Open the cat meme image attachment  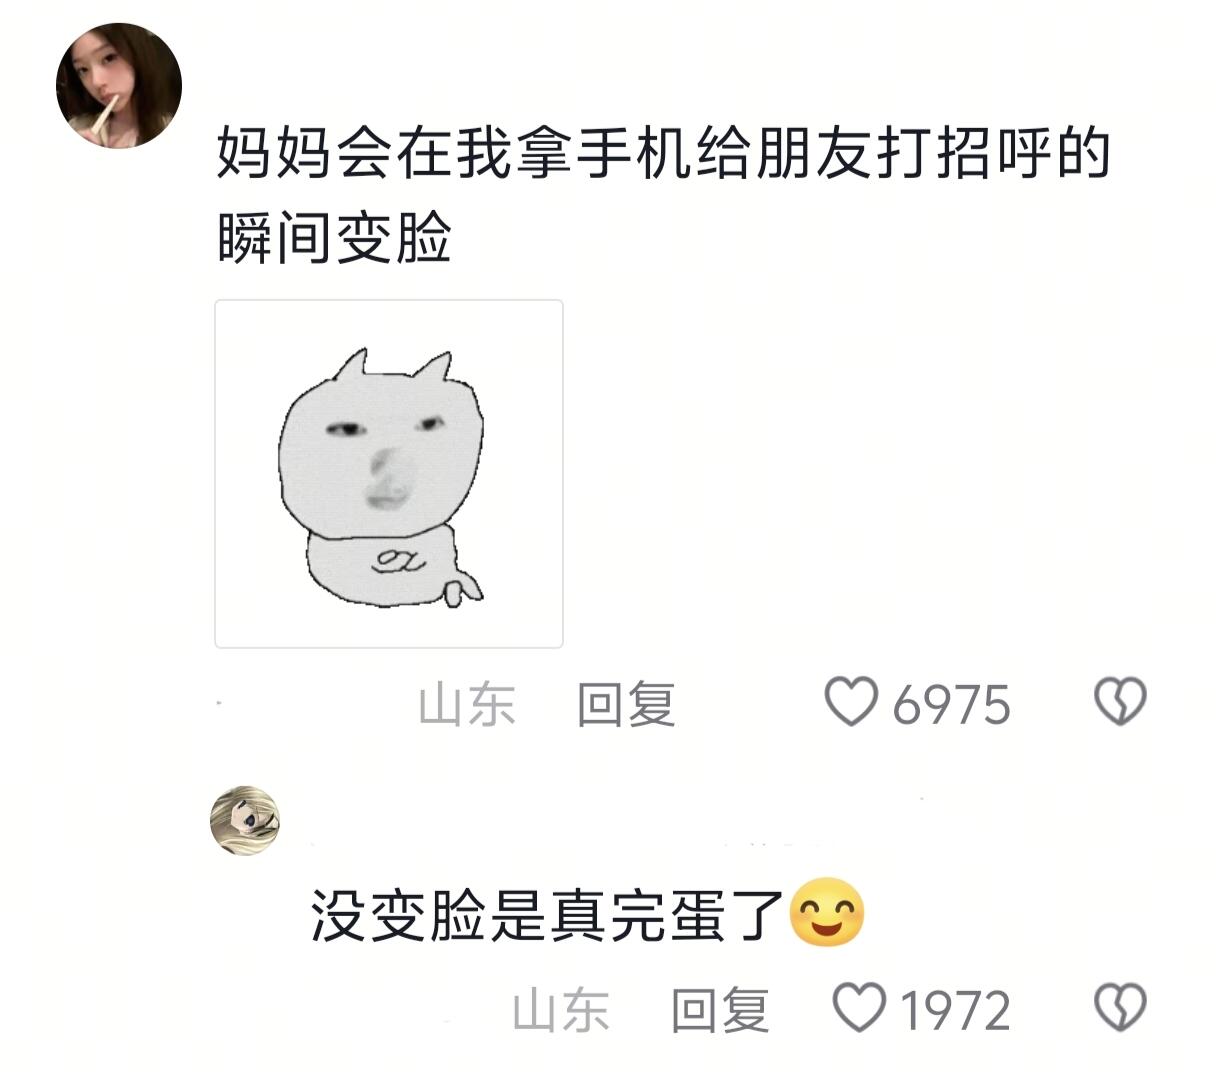pos(389,474)
